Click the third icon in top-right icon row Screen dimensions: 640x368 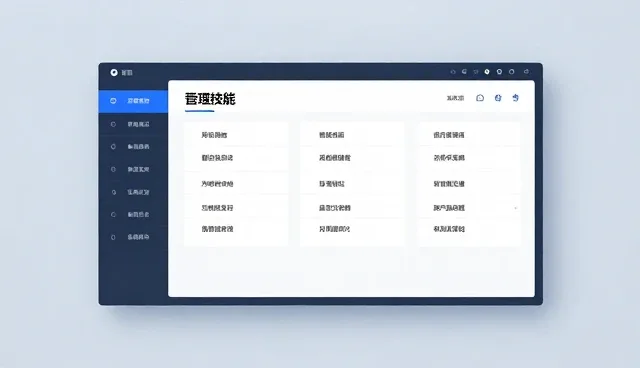(476, 72)
